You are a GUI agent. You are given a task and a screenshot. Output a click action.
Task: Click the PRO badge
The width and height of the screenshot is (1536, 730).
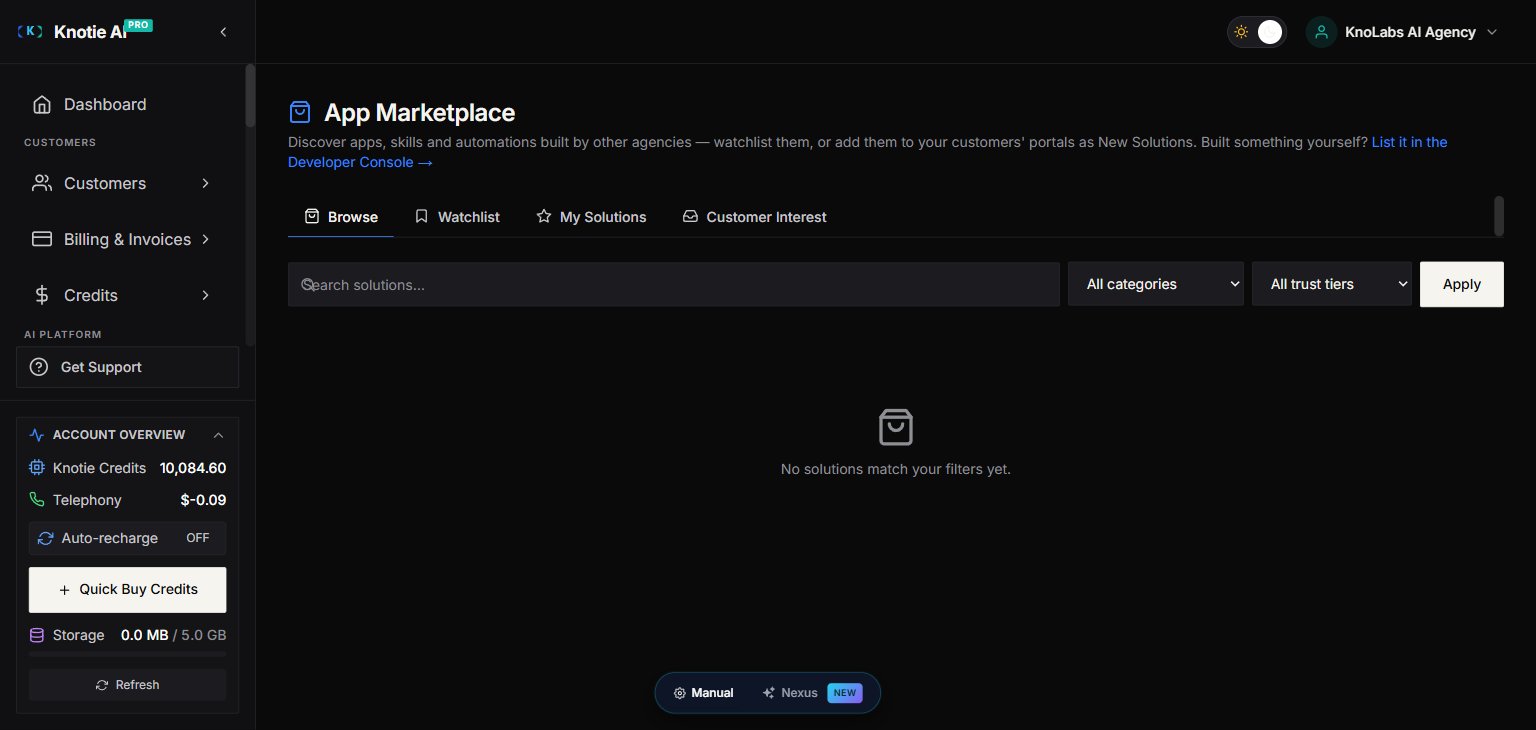(139, 24)
